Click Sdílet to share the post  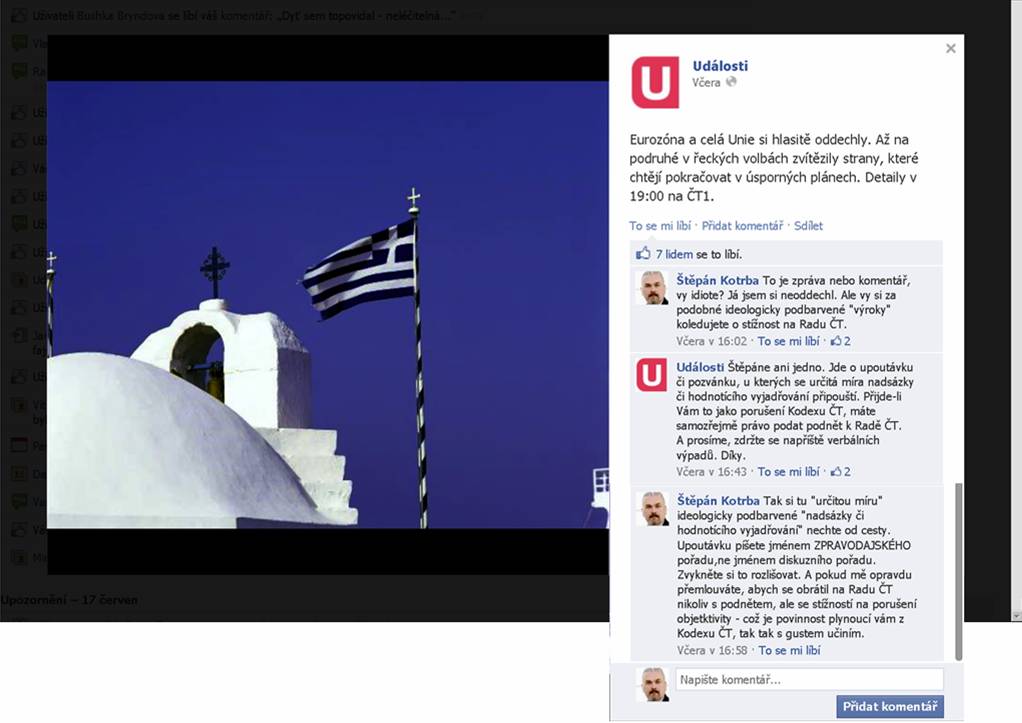[808, 226]
